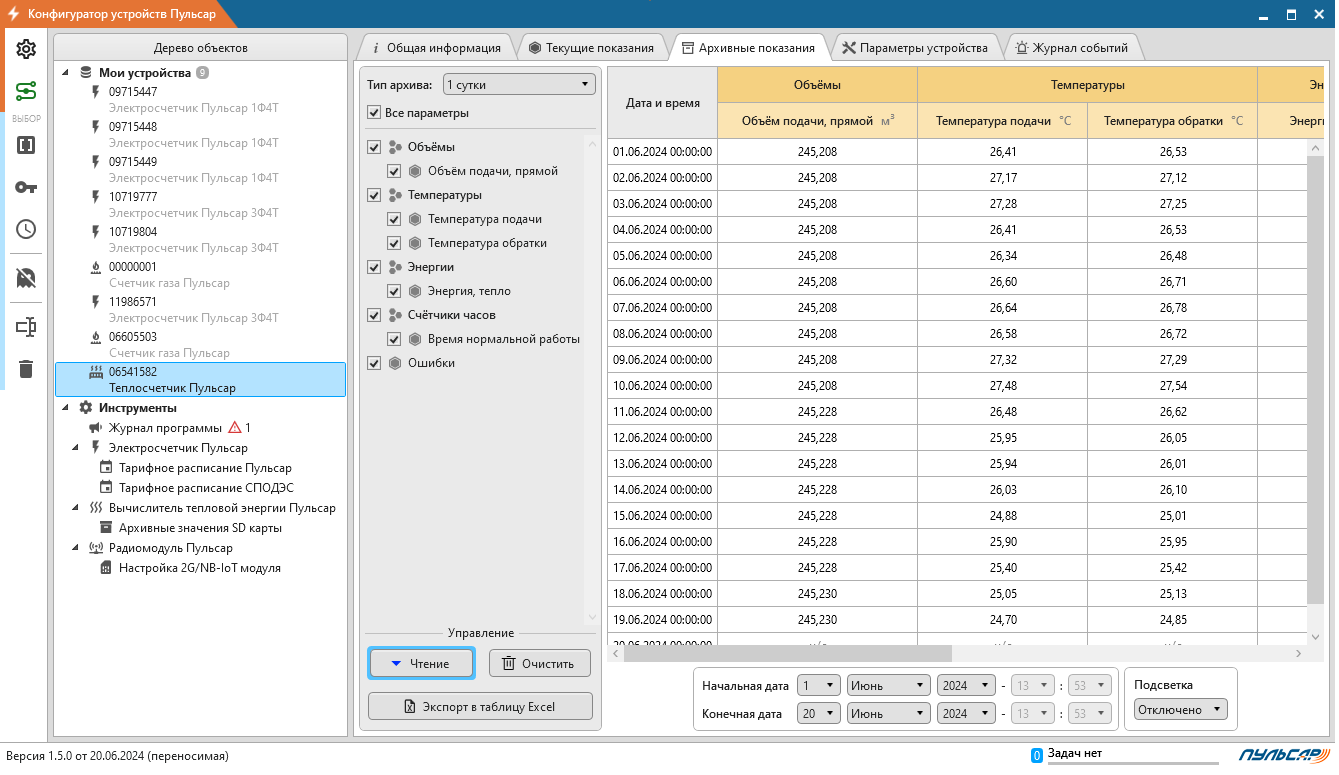Click calendar icon of Тарифное расписание СПОДЭС
Screen dimensions: 1339x775
[x=106, y=488]
